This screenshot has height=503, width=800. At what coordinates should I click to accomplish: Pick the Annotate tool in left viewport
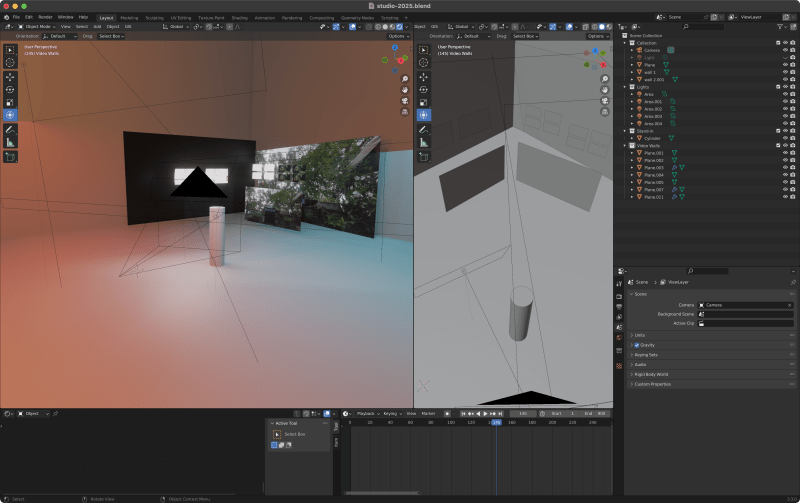(10, 129)
